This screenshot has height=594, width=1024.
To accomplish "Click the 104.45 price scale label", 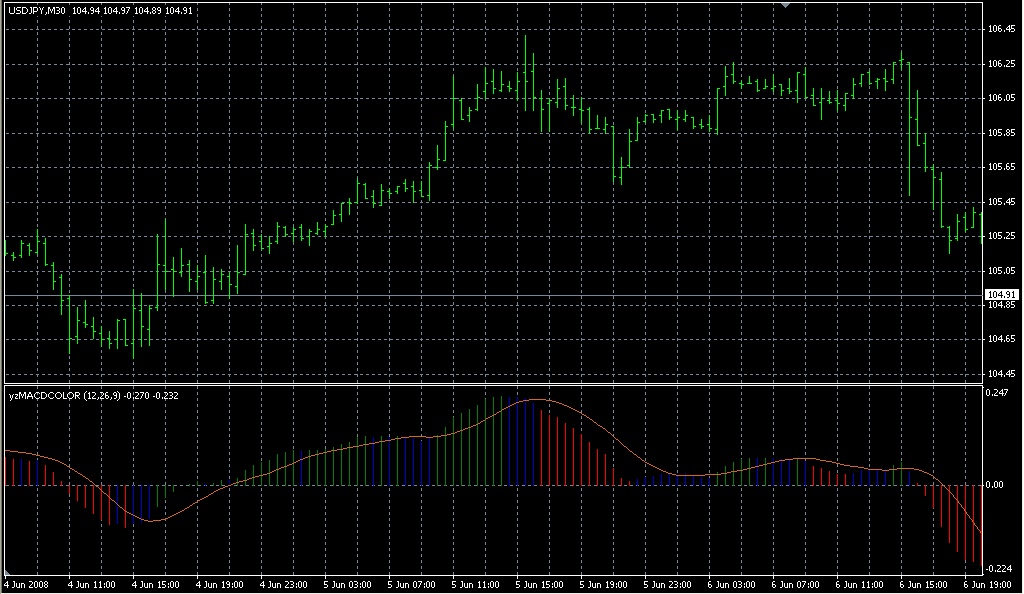I will point(1001,374).
